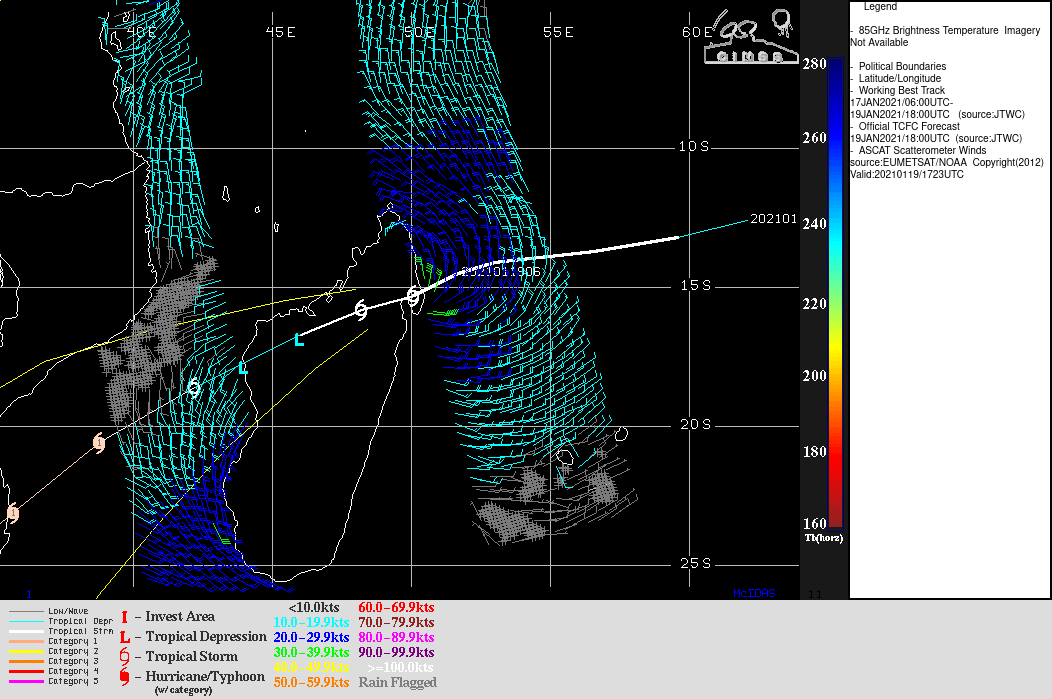The image size is (1052, 699).
Task: Click the Rain Flagged legend label
Action: [x=397, y=682]
